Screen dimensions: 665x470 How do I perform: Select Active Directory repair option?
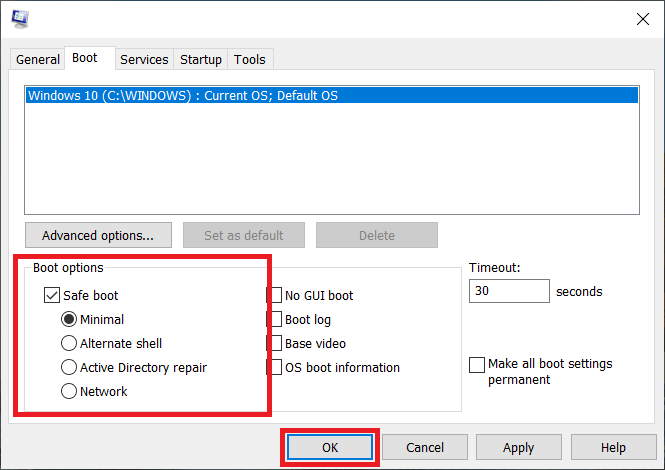69,368
